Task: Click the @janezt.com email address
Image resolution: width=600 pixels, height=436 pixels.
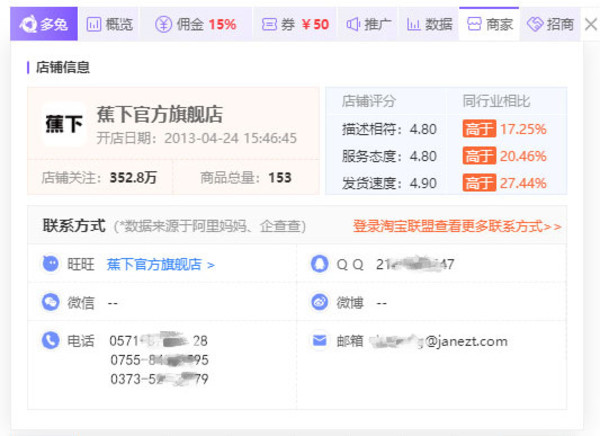Action: click(x=439, y=341)
